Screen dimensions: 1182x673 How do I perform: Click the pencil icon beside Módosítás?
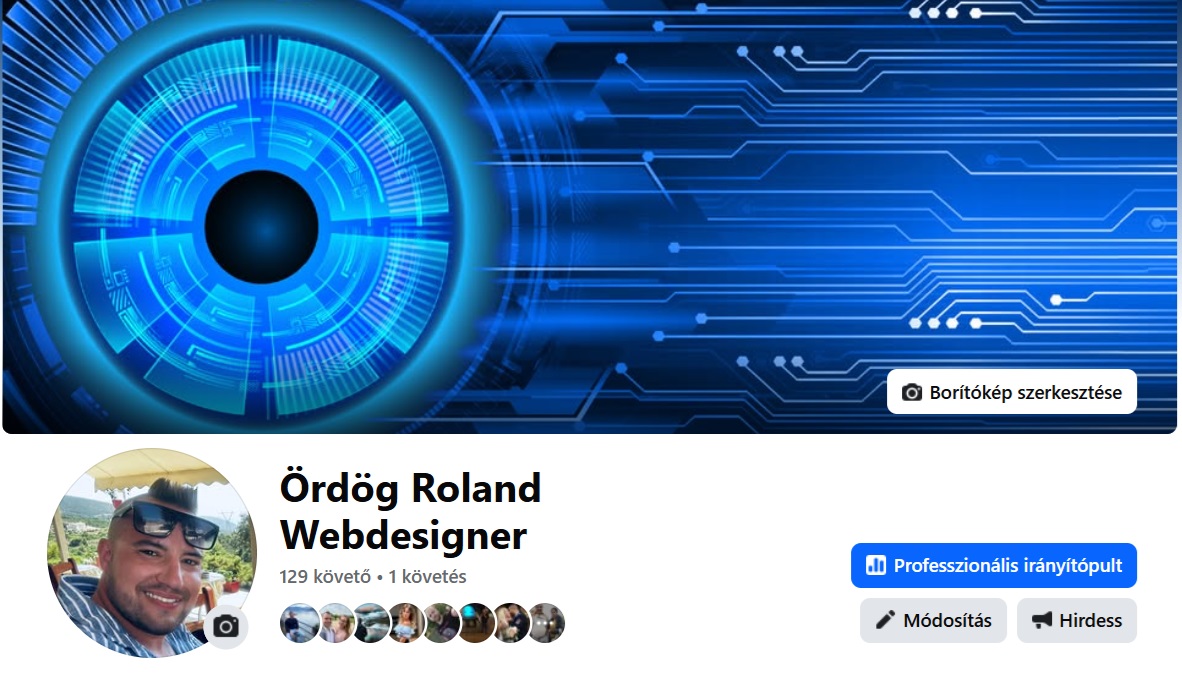(x=885, y=620)
